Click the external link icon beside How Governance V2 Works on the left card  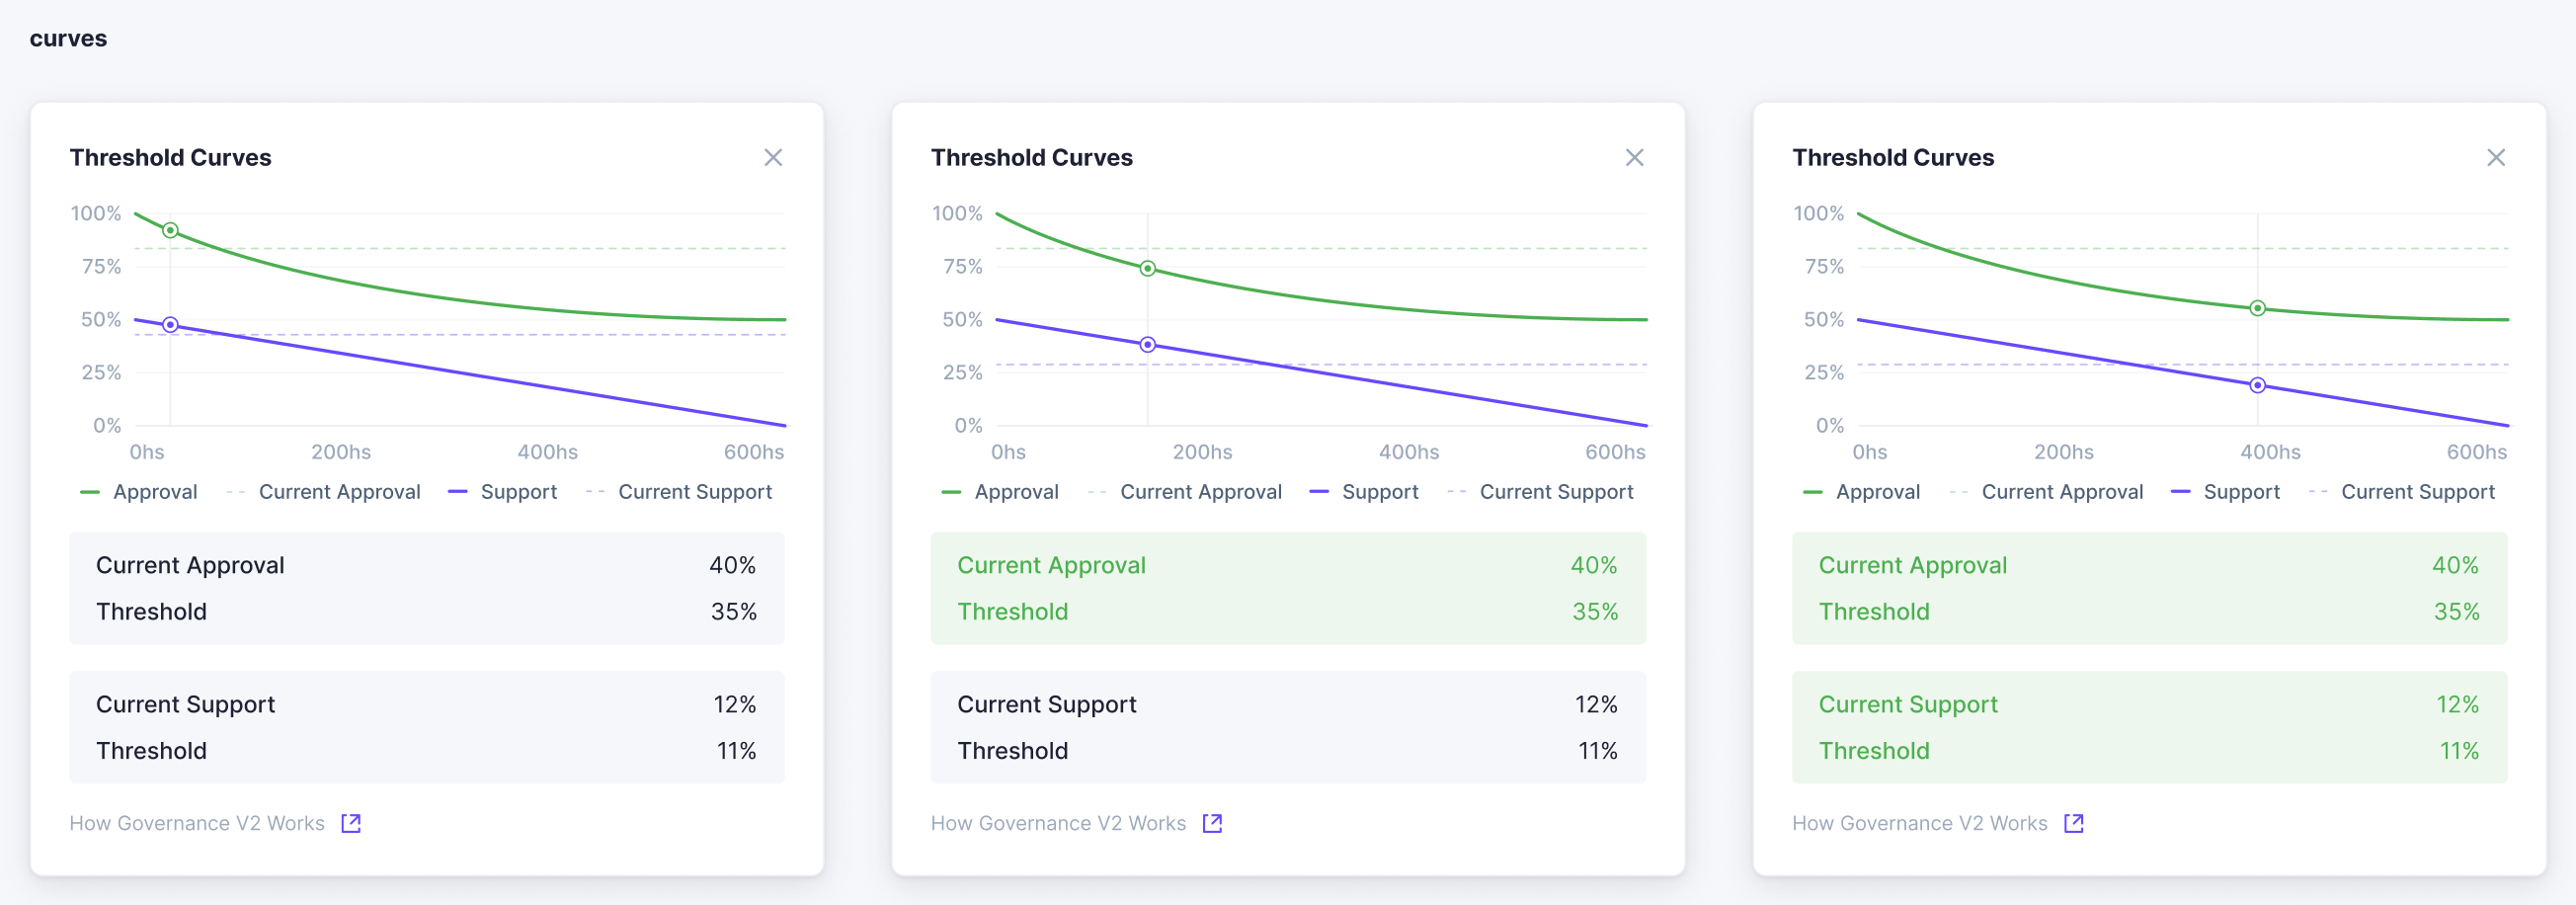(352, 822)
